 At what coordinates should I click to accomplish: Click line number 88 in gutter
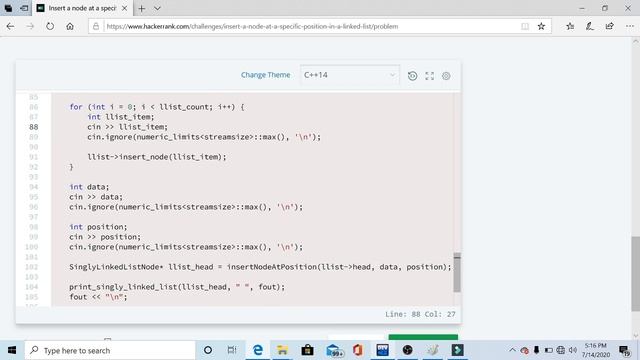click(x=33, y=127)
